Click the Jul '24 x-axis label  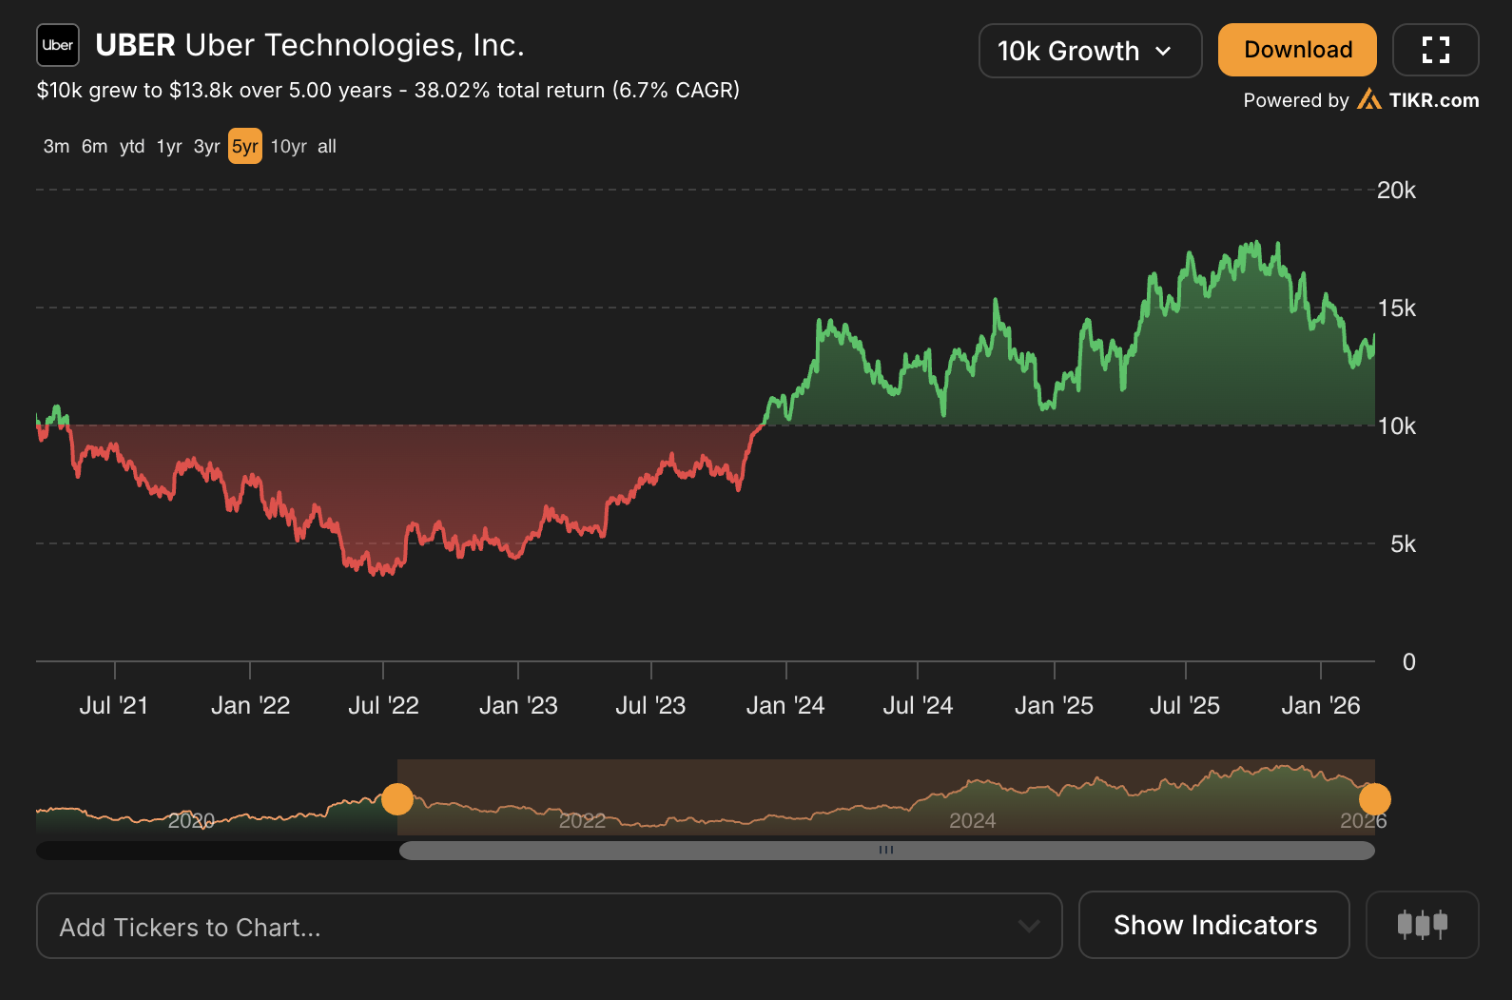(x=918, y=706)
